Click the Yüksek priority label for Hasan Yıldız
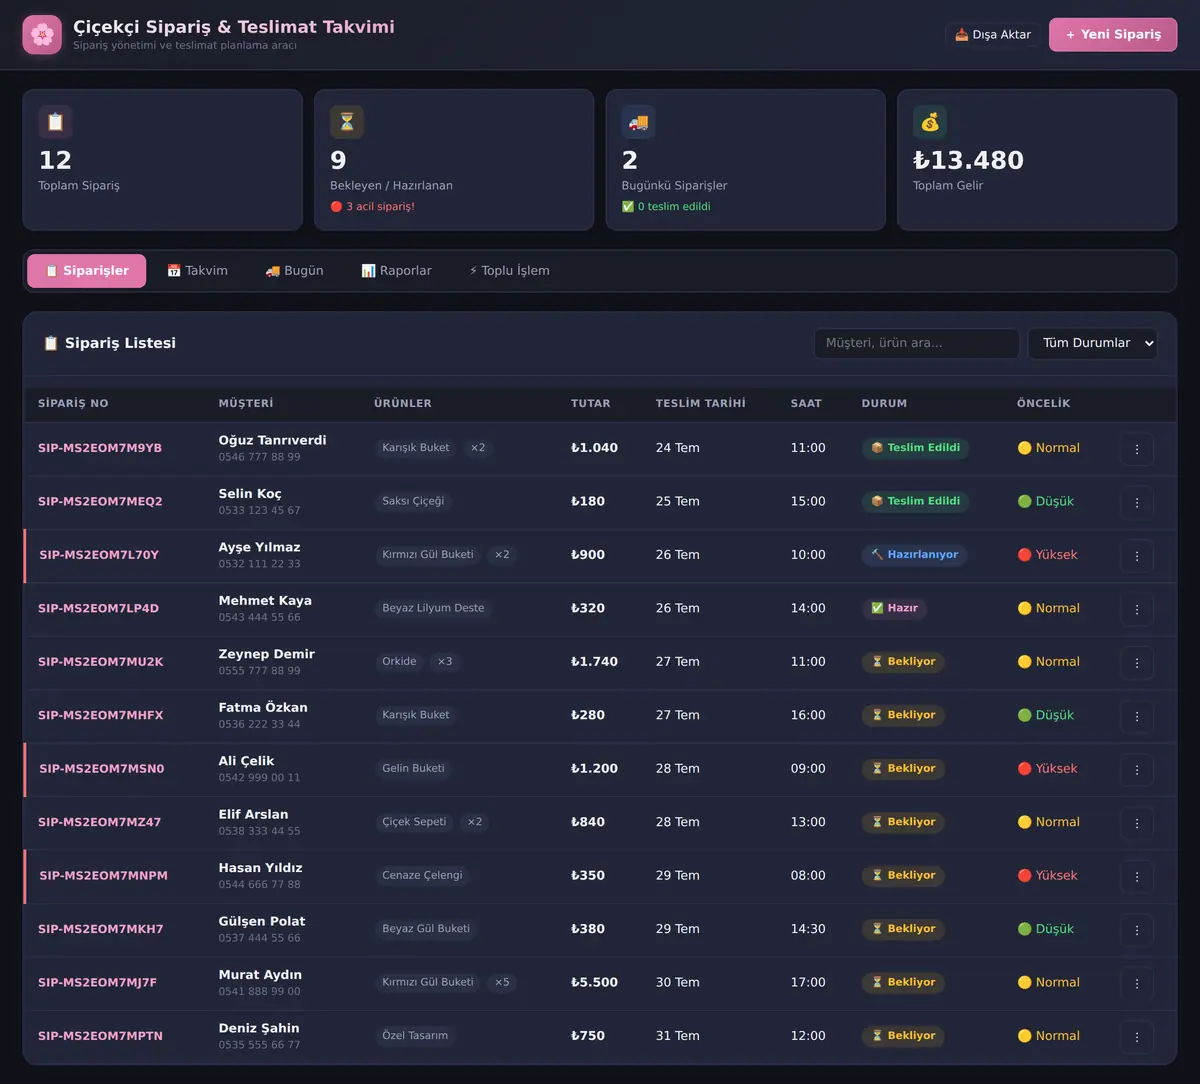This screenshot has width=1200, height=1084. click(x=1047, y=875)
